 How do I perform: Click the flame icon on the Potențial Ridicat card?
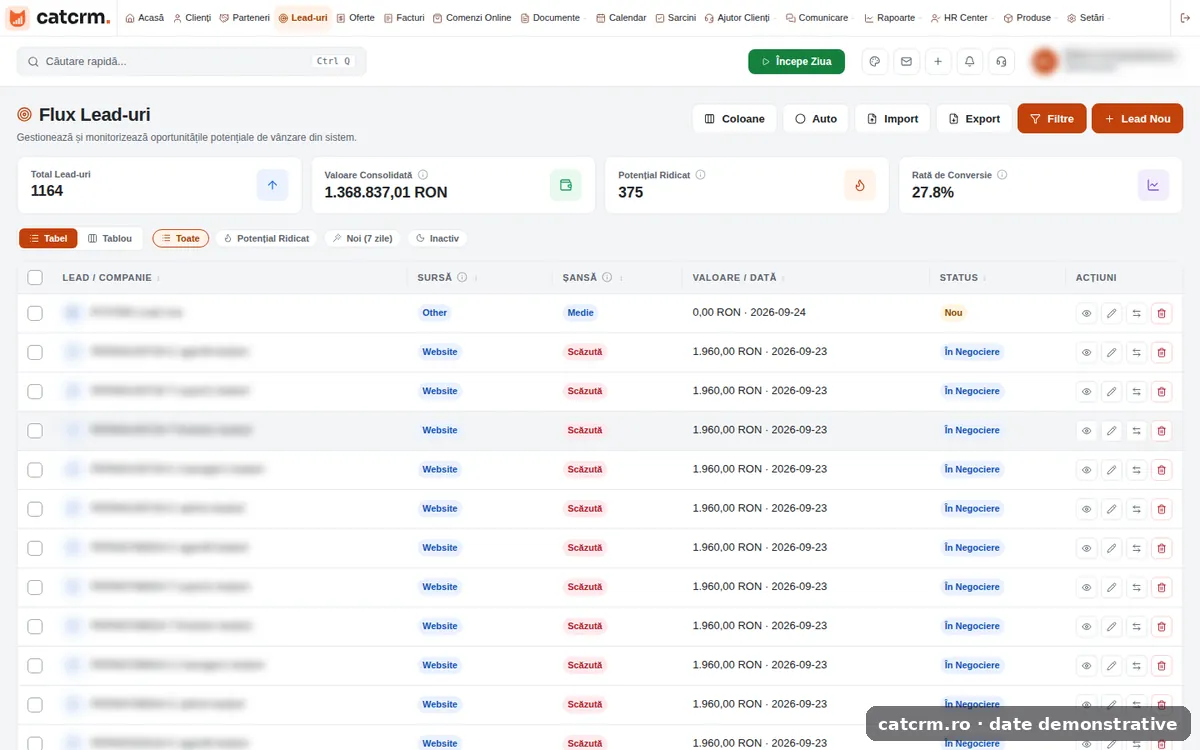click(x=860, y=185)
